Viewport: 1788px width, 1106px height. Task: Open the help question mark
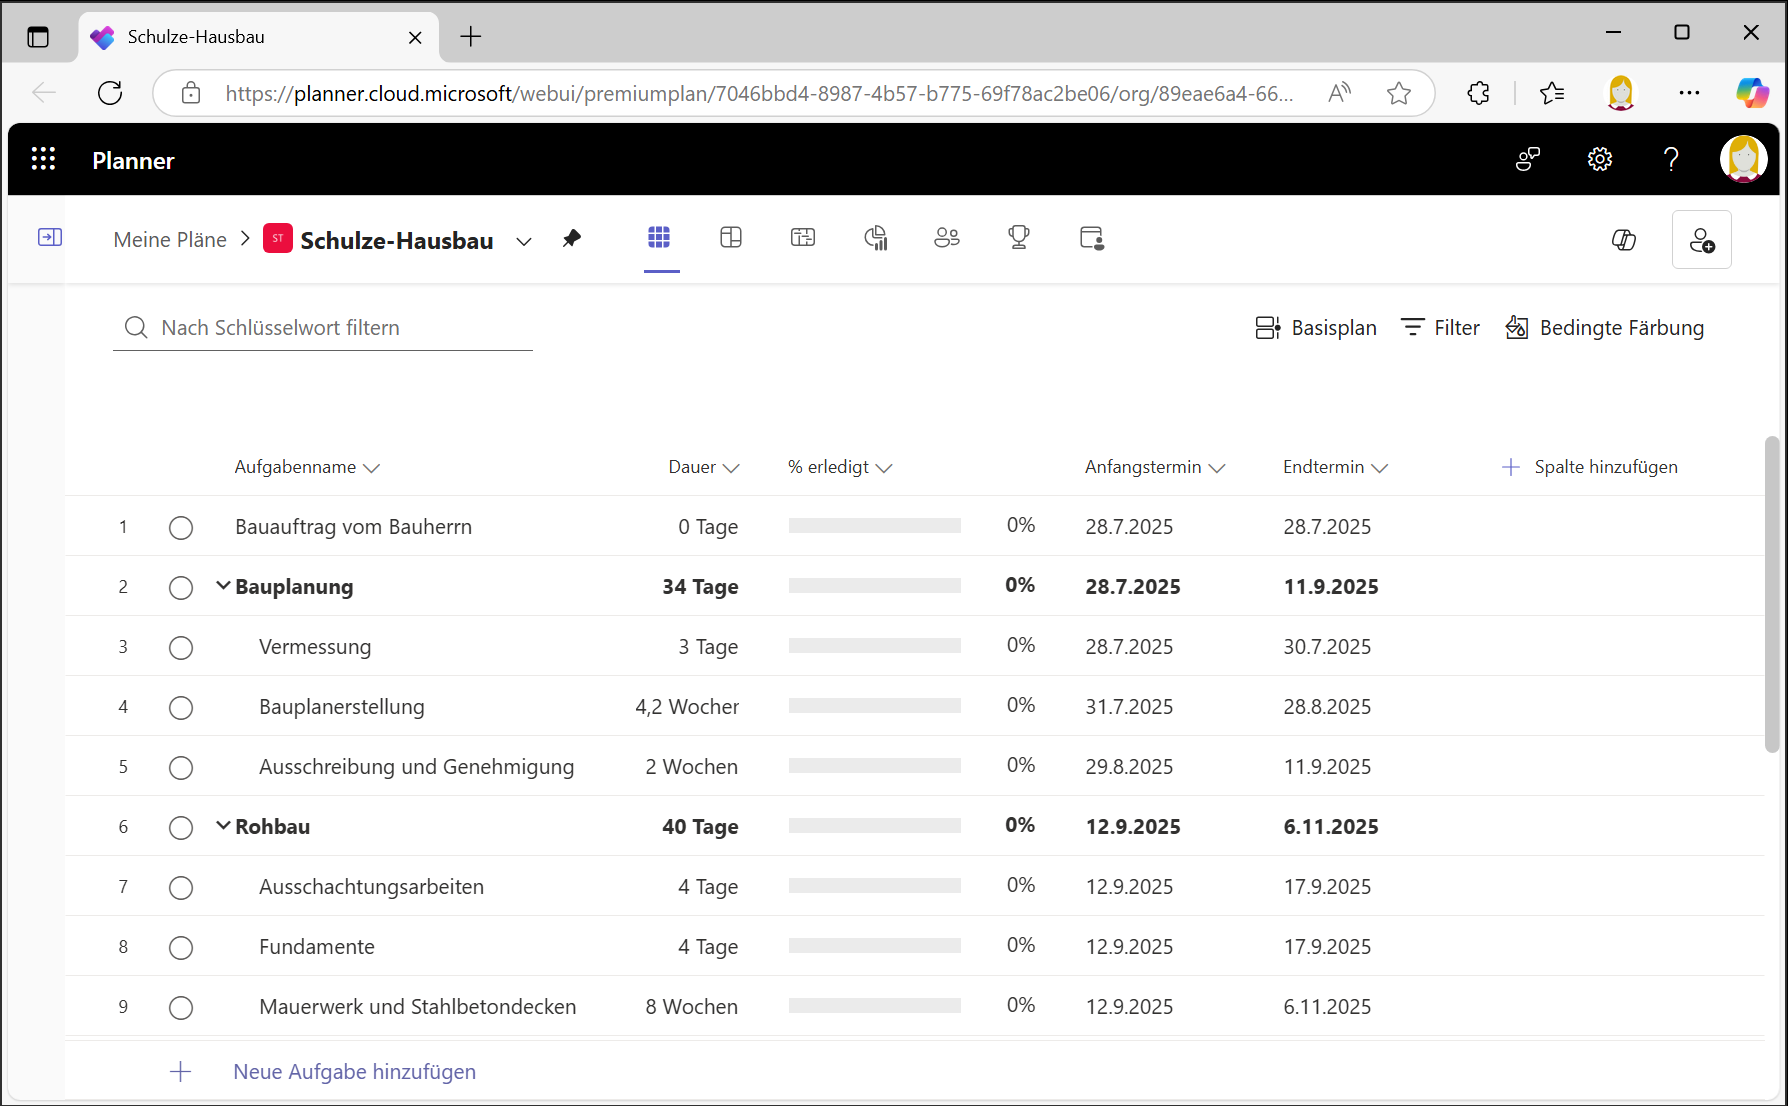point(1671,159)
